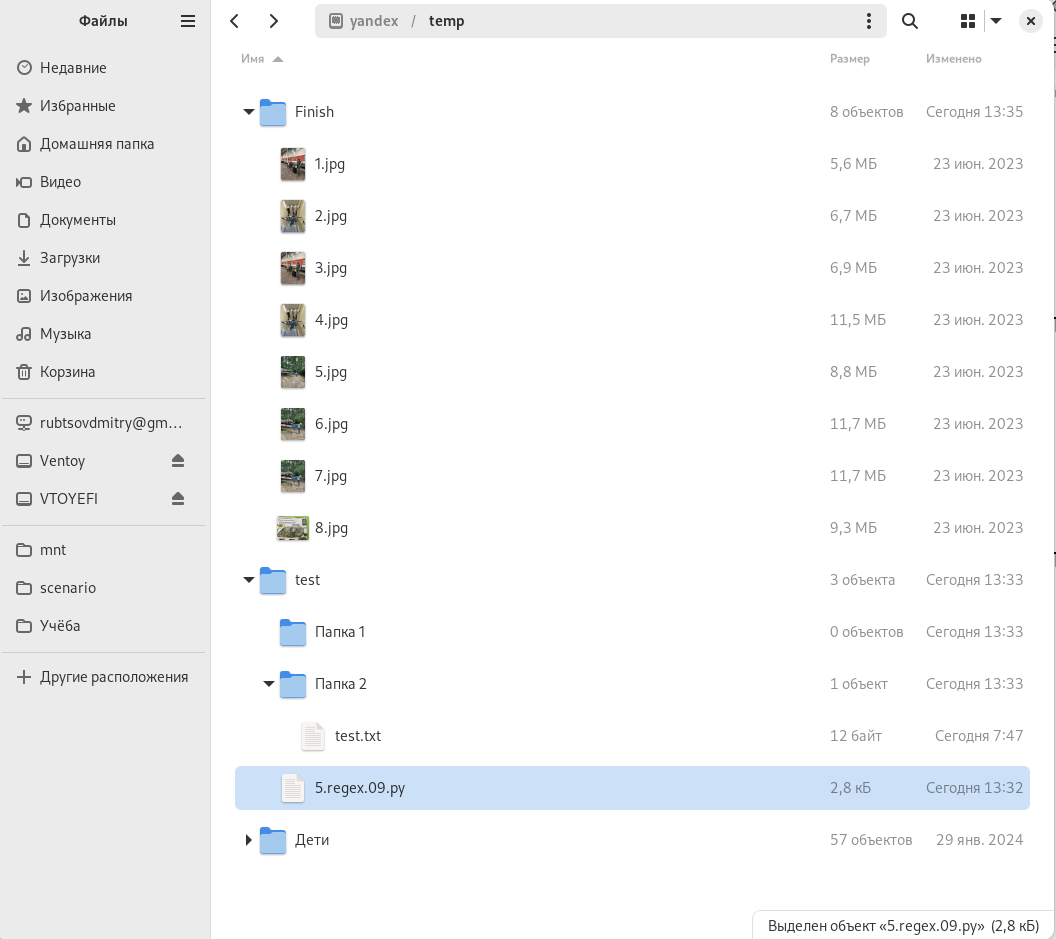This screenshot has height=939, width=1056.
Task: Open Другие расположения
Action: pos(113,677)
